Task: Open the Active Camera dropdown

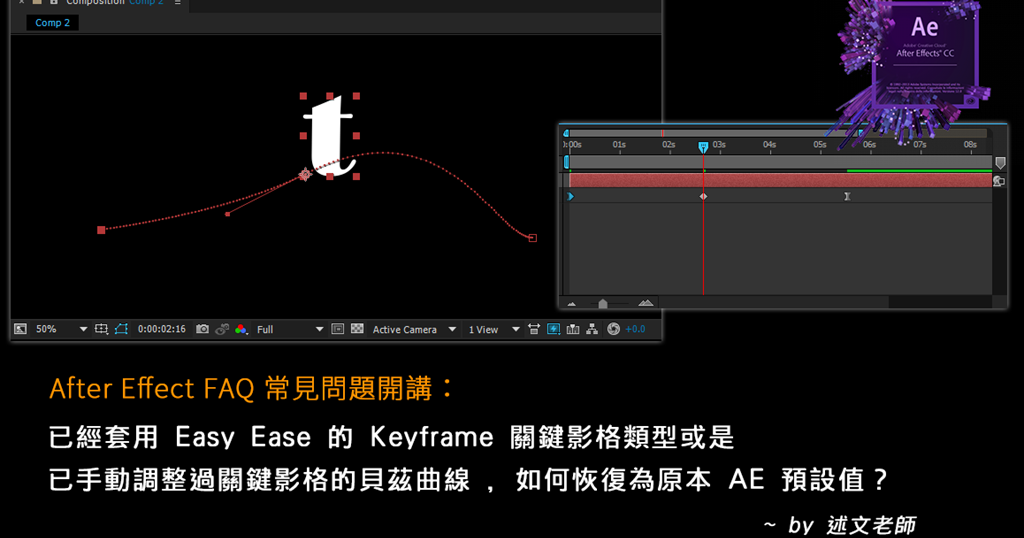Action: (414, 329)
